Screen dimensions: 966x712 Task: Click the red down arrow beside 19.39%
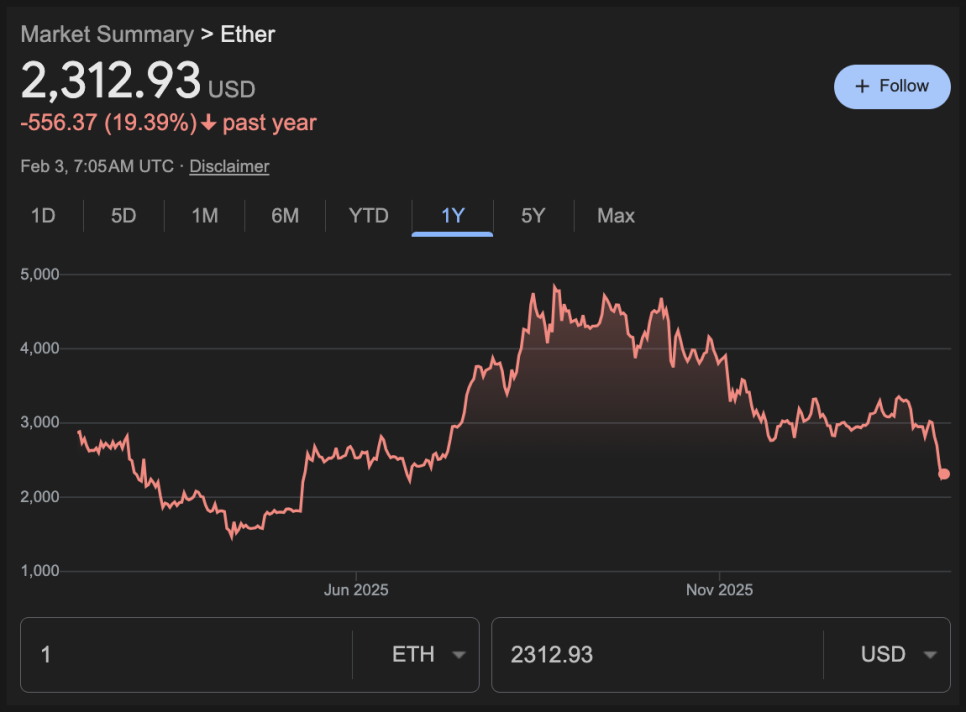[x=209, y=124]
